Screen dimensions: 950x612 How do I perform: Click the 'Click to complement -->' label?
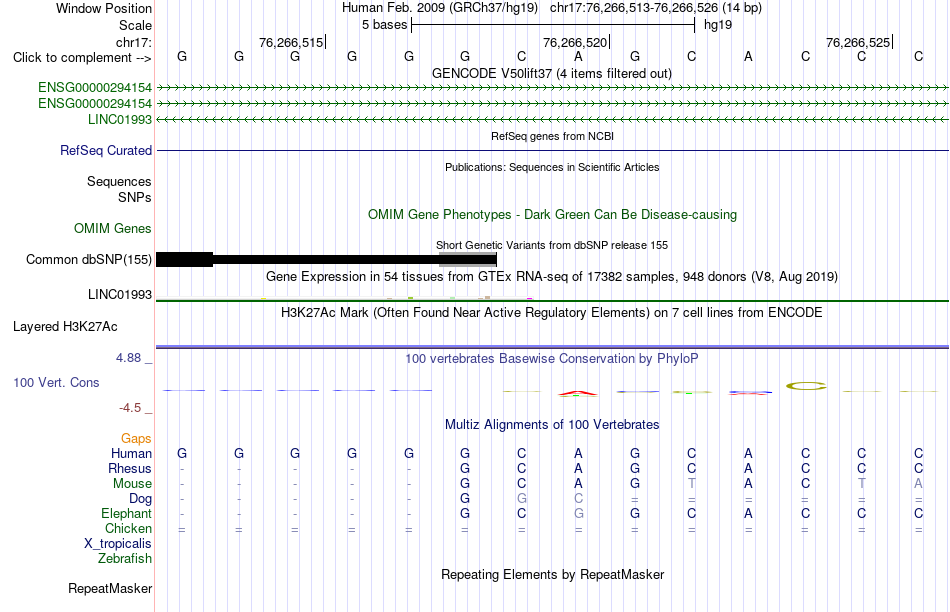(82, 58)
